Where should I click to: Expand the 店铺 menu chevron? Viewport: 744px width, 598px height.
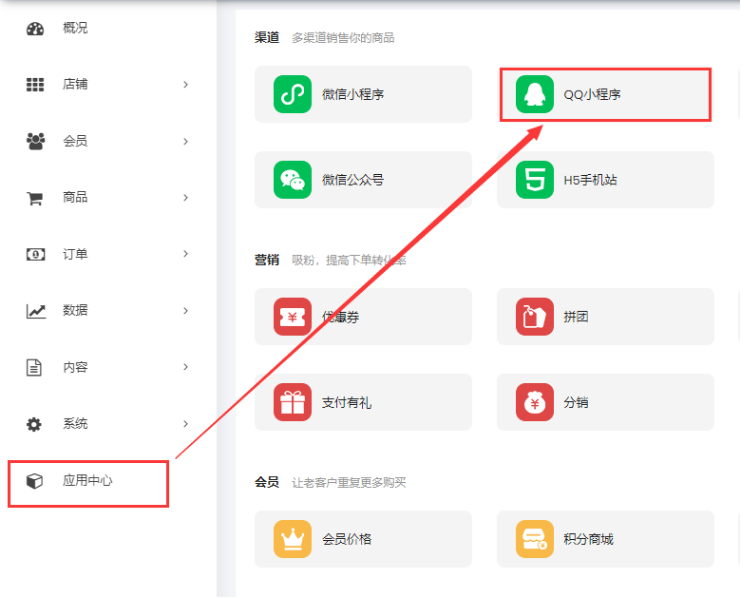pyautogui.click(x=186, y=85)
